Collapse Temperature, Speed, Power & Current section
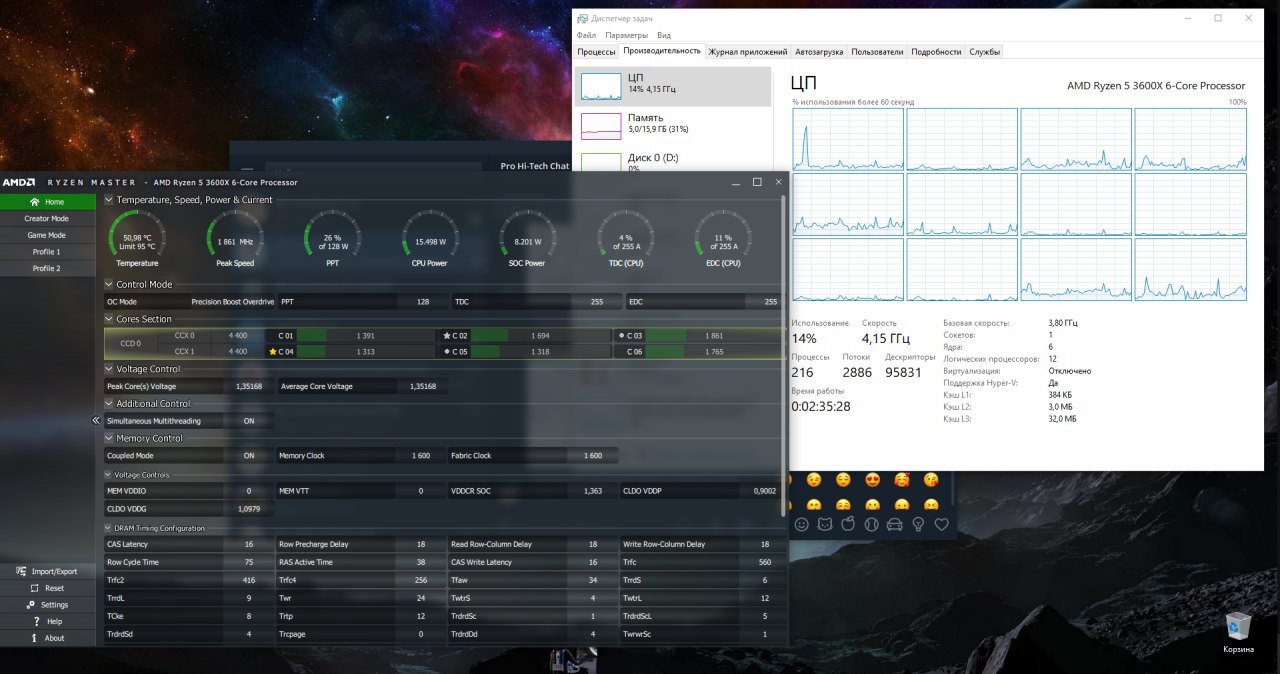Image resolution: width=1280 pixels, height=674 pixels. click(x=109, y=200)
